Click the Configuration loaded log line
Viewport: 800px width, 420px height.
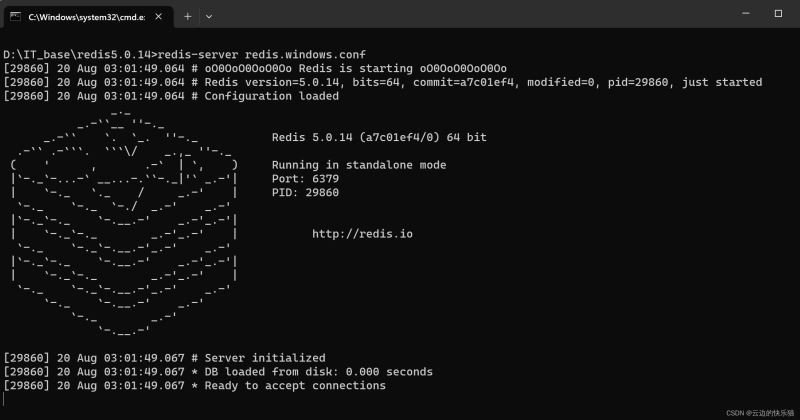272,96
